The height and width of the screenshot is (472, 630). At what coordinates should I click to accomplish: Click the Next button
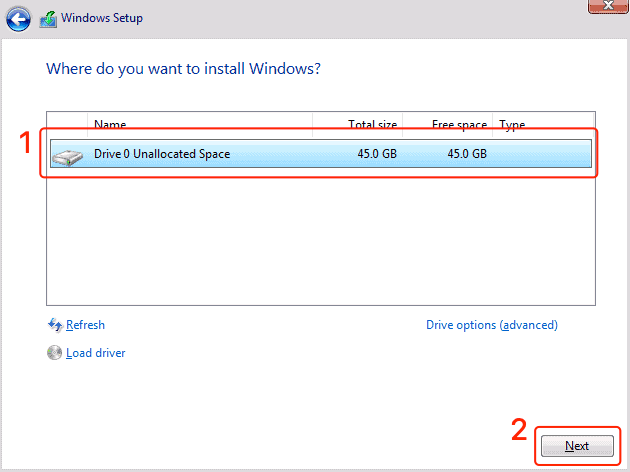pyautogui.click(x=577, y=446)
